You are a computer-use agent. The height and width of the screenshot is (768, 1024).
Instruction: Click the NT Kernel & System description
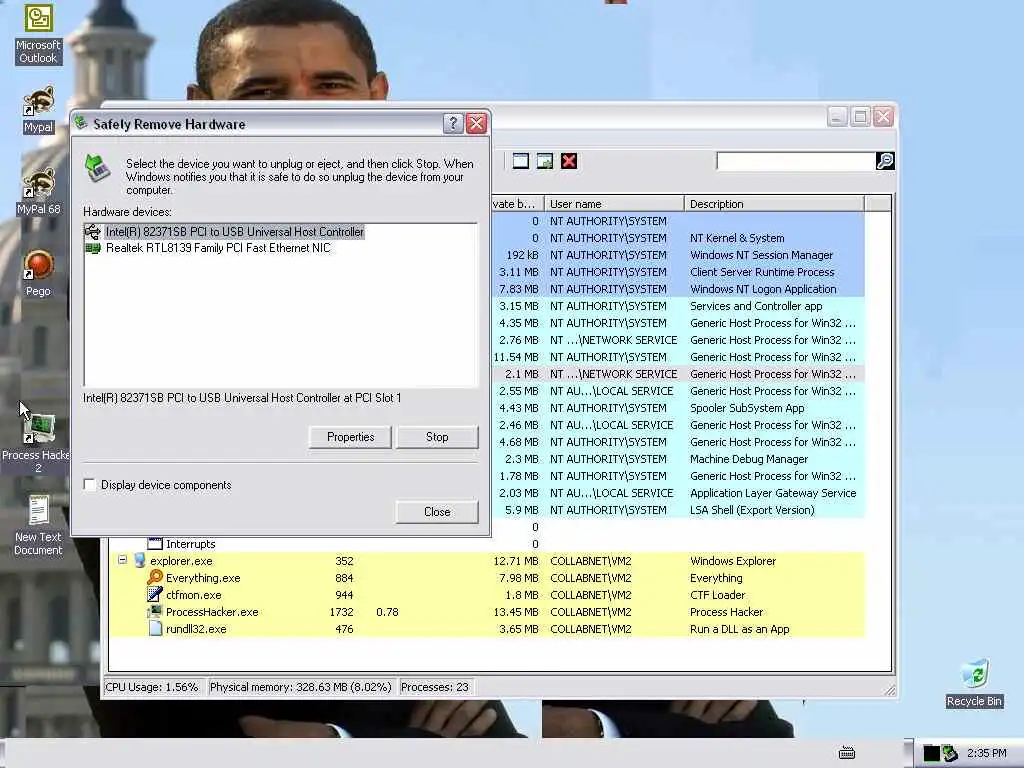737,238
